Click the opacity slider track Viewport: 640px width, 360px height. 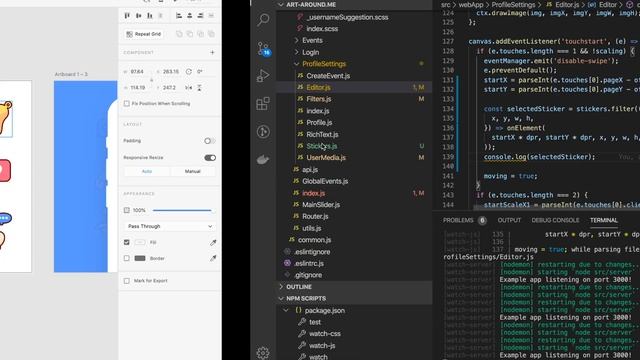tap(182, 210)
